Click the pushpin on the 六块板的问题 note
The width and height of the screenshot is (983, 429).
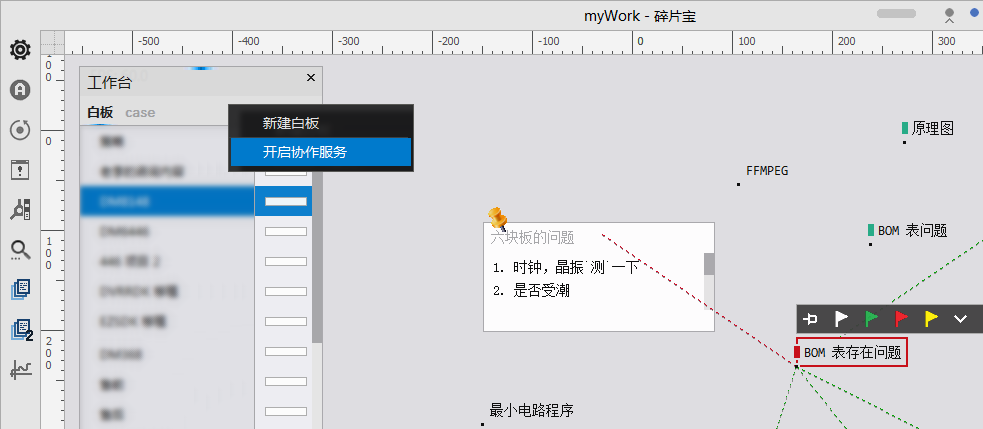tap(498, 219)
